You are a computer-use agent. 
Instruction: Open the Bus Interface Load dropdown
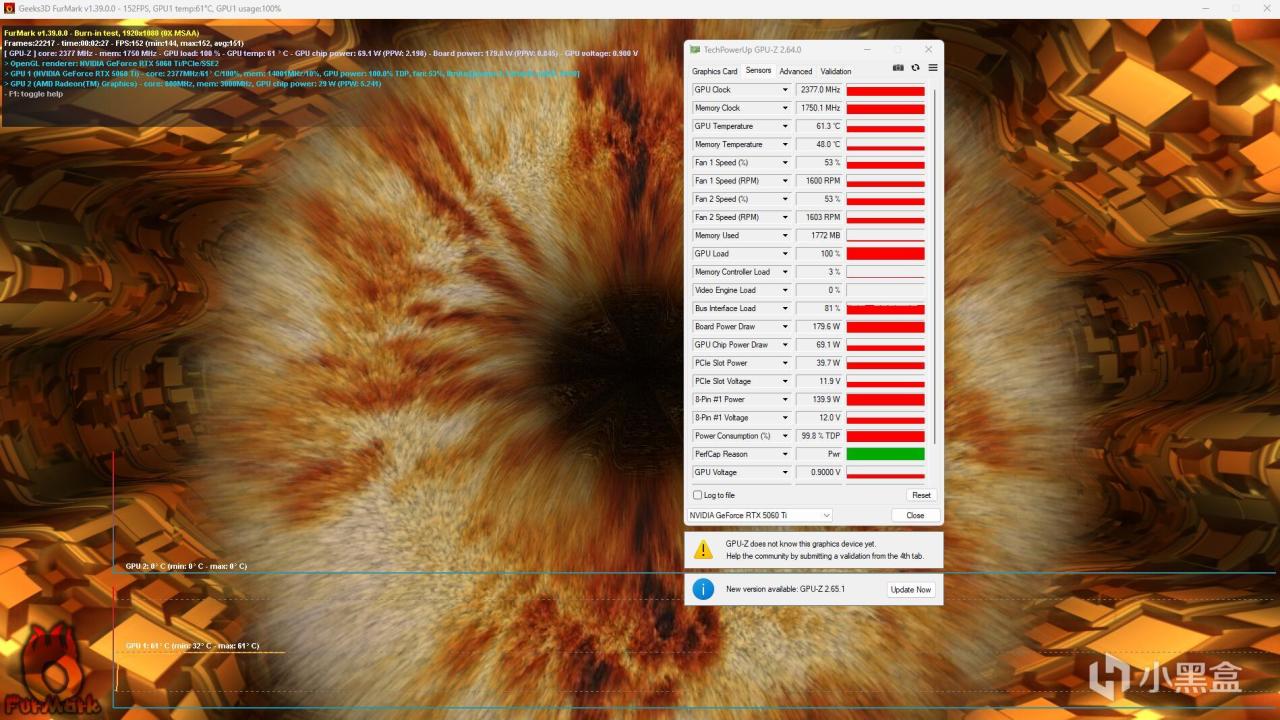[785, 308]
